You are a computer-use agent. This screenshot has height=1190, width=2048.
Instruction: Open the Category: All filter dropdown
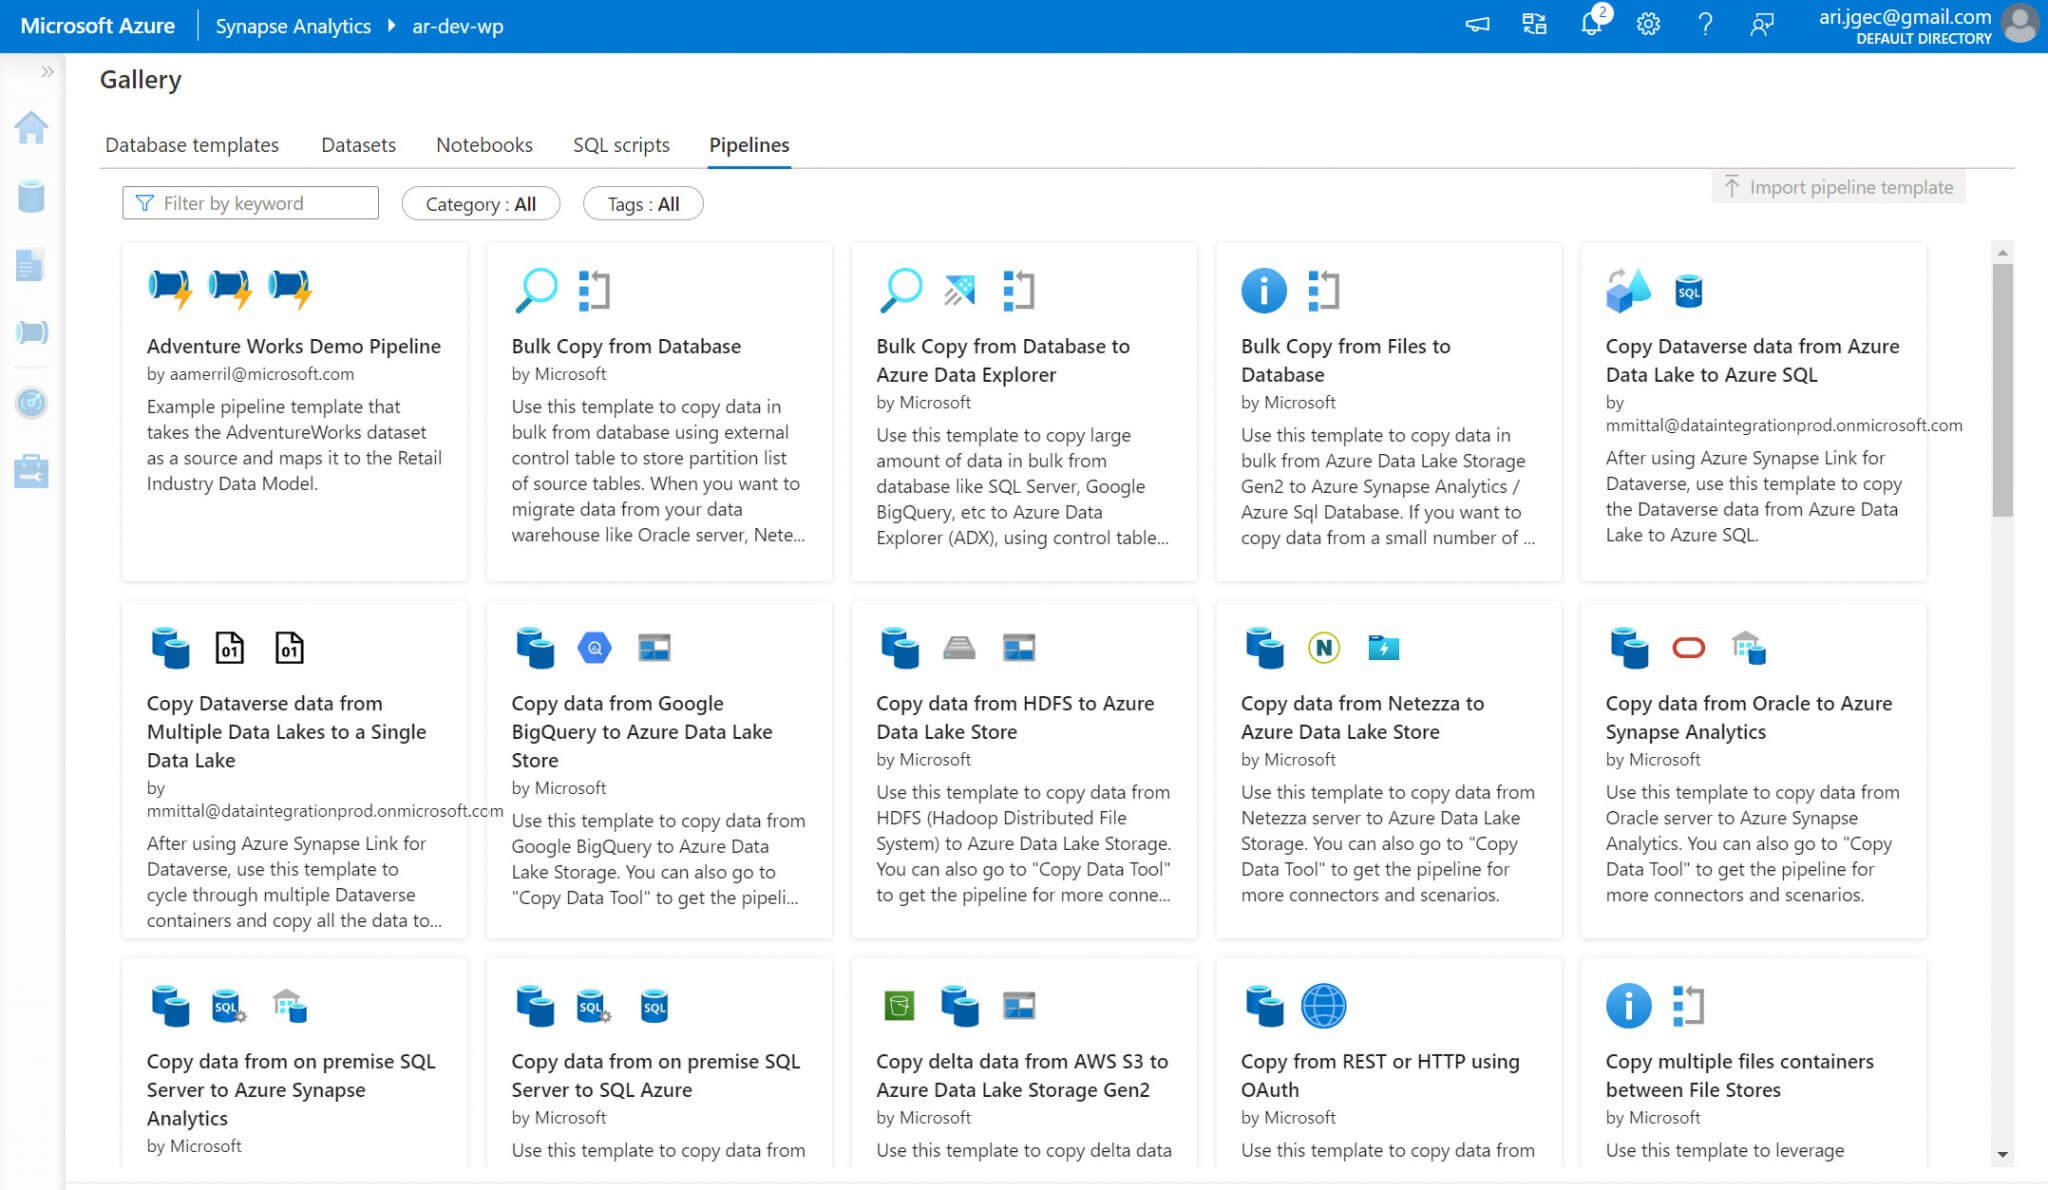click(480, 204)
